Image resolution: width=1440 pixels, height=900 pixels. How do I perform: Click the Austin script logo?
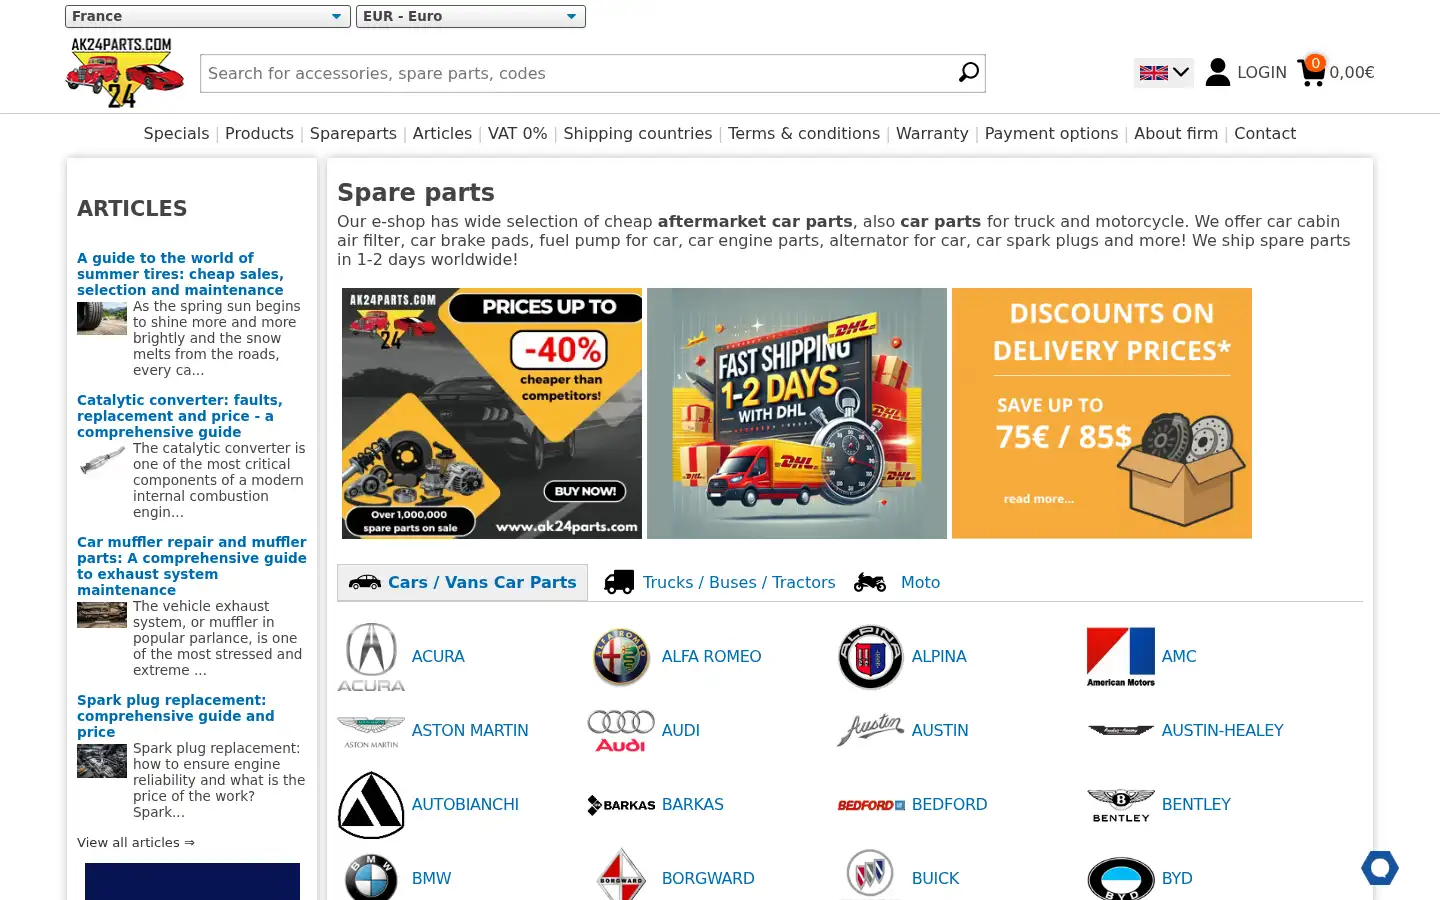(871, 731)
